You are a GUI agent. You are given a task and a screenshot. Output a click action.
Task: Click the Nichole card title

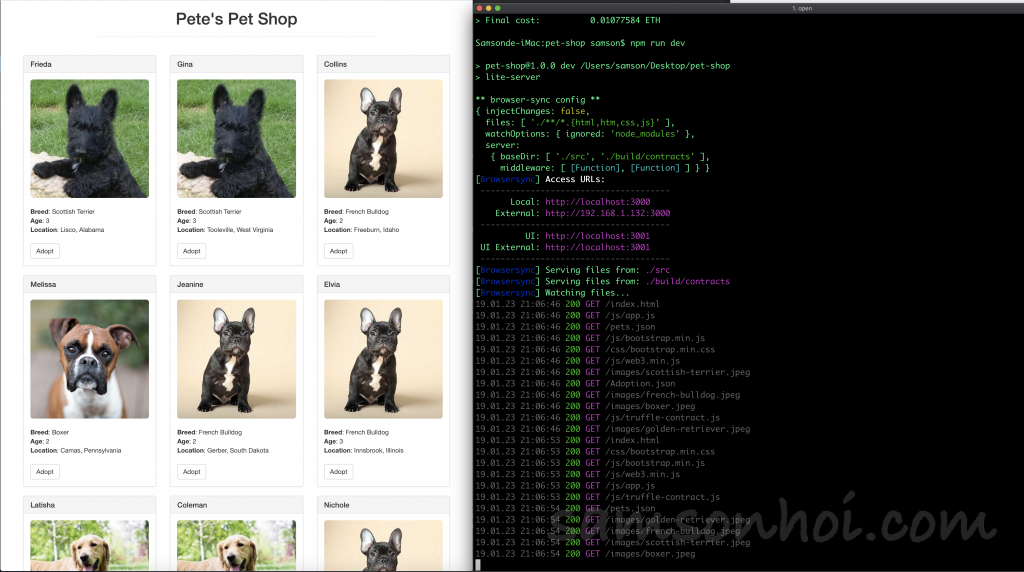[x=336, y=505]
